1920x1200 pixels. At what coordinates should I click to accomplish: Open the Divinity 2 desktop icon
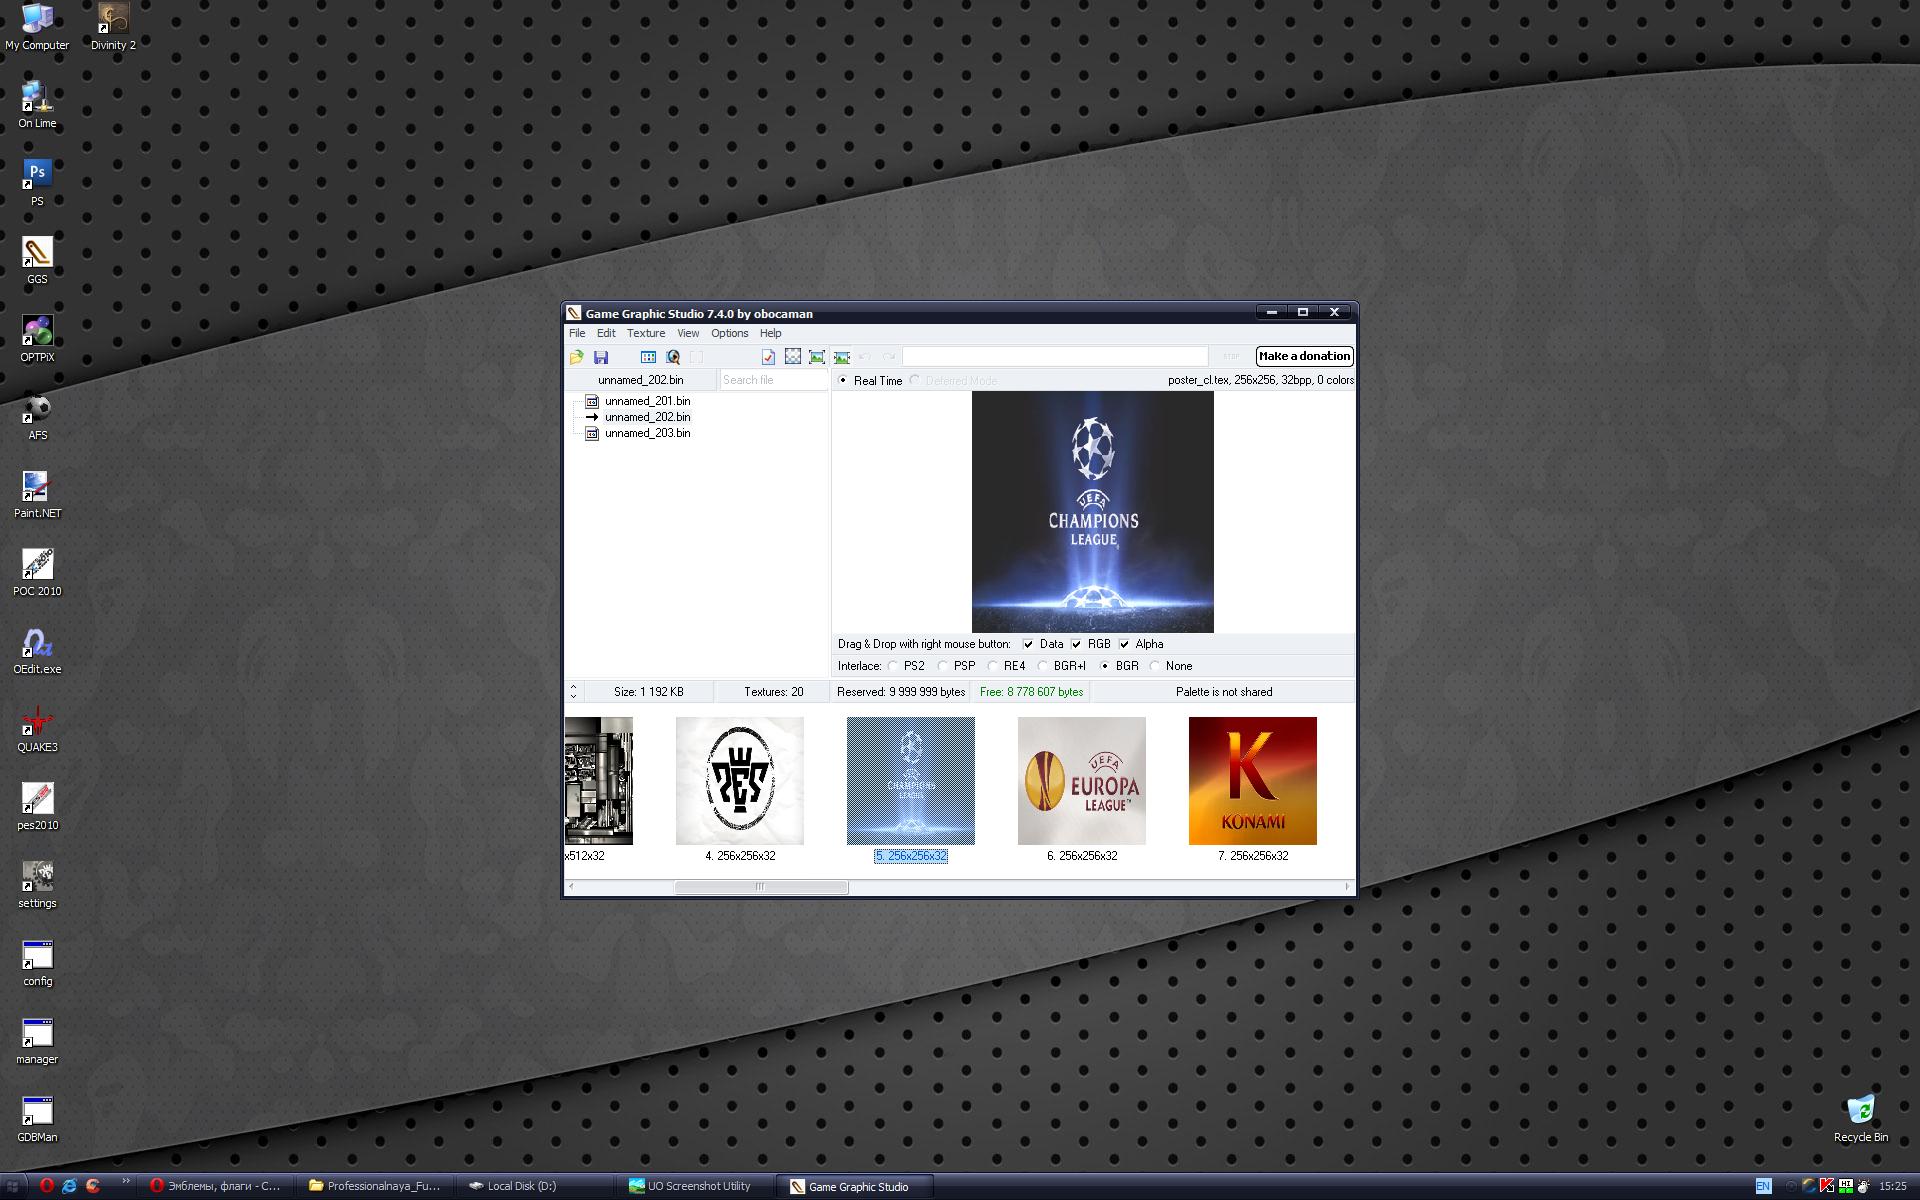[113, 26]
